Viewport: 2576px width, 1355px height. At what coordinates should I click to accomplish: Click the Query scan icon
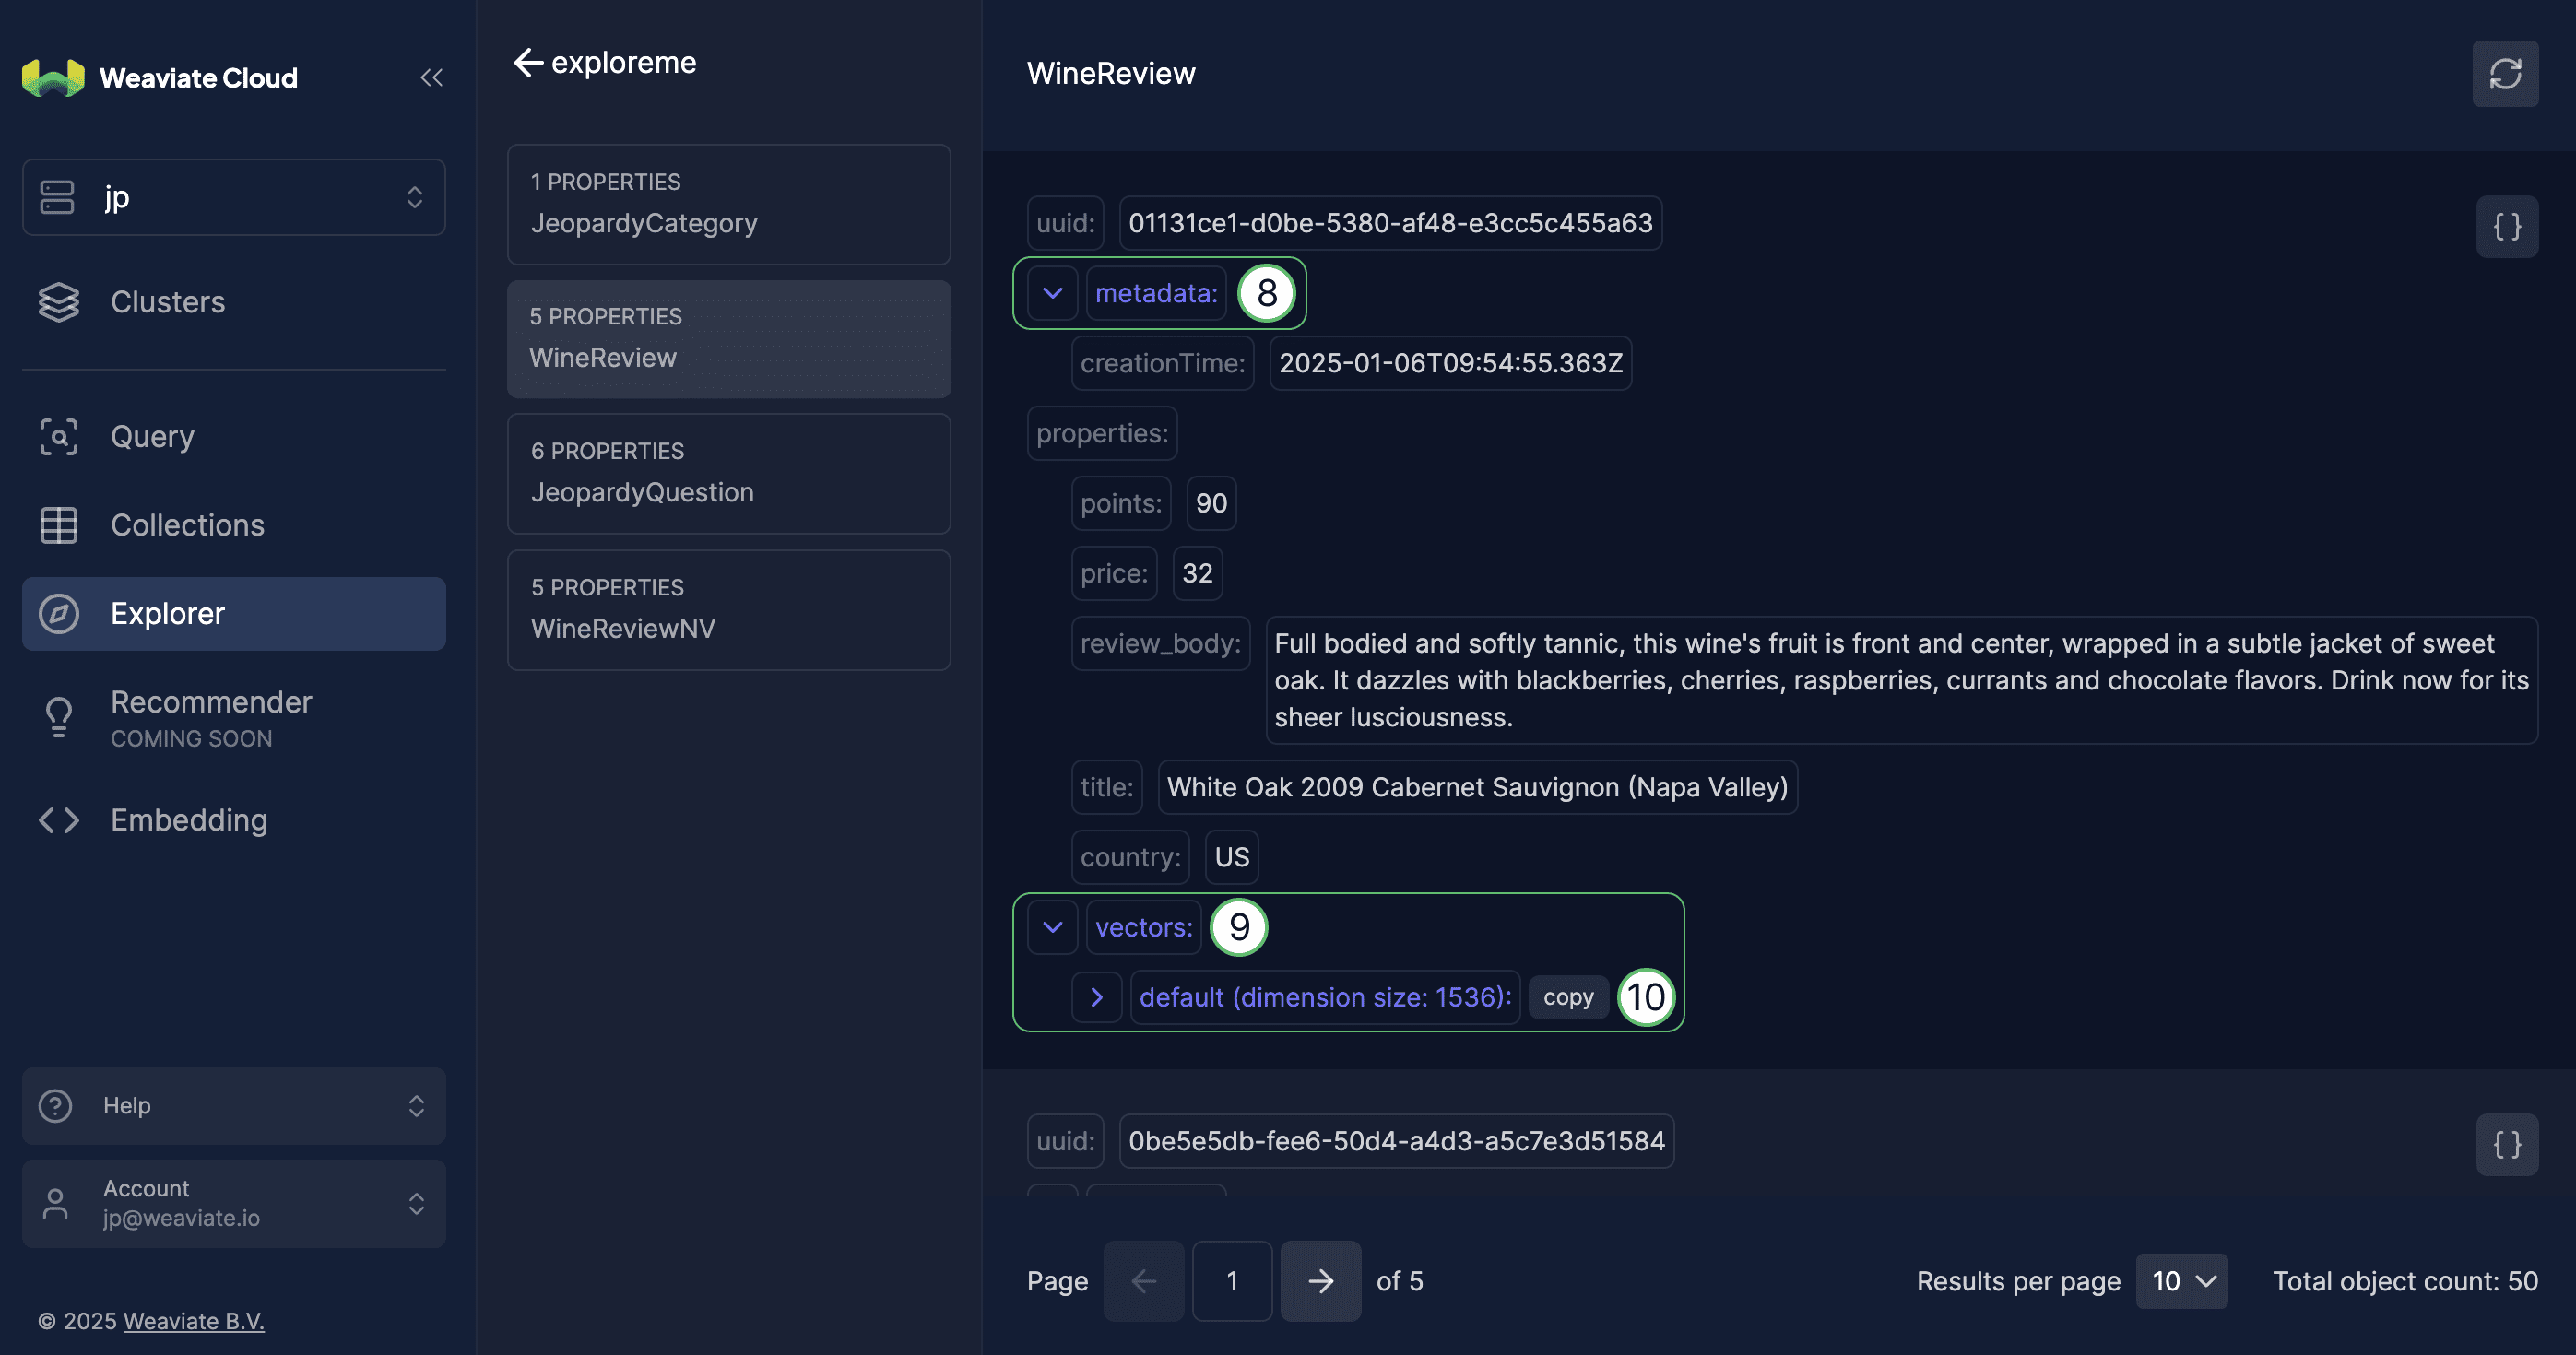[x=59, y=437]
